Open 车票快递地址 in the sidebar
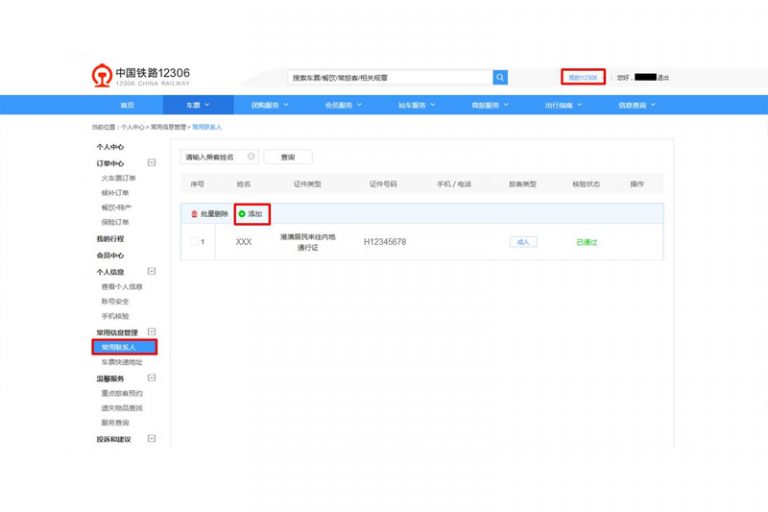This screenshot has height=512, width=768. point(122,361)
